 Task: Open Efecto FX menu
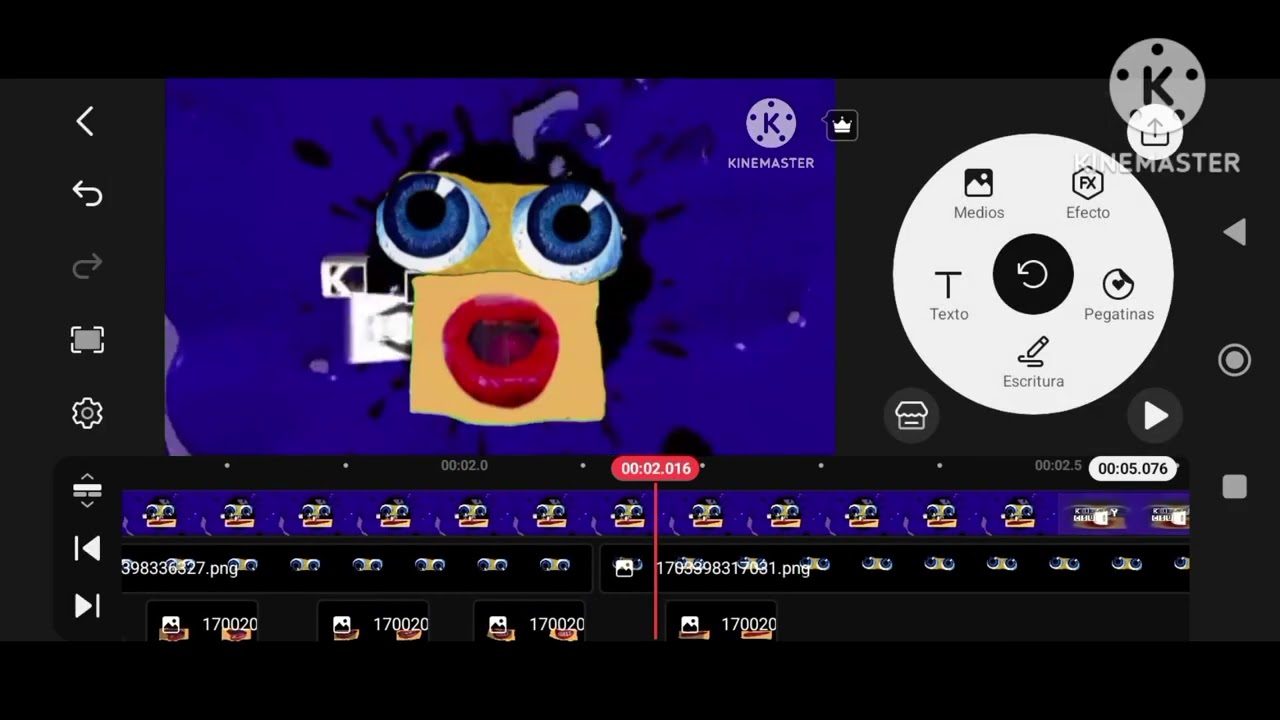coord(1087,194)
